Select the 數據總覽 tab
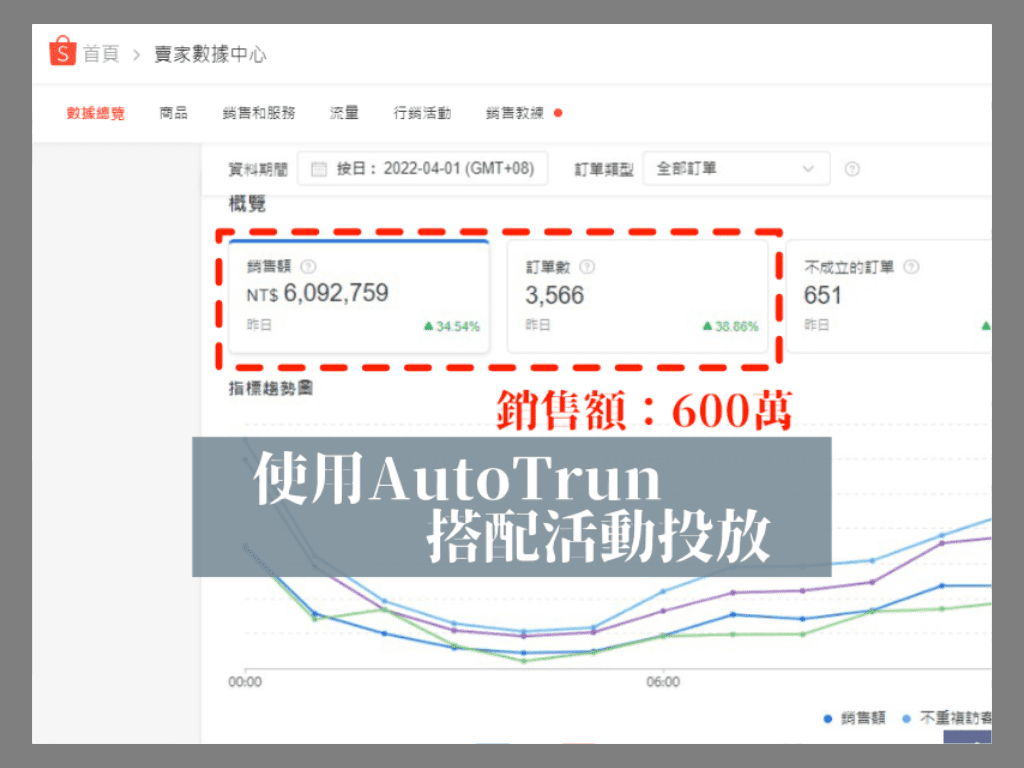This screenshot has height=768, width=1024. click(x=95, y=113)
